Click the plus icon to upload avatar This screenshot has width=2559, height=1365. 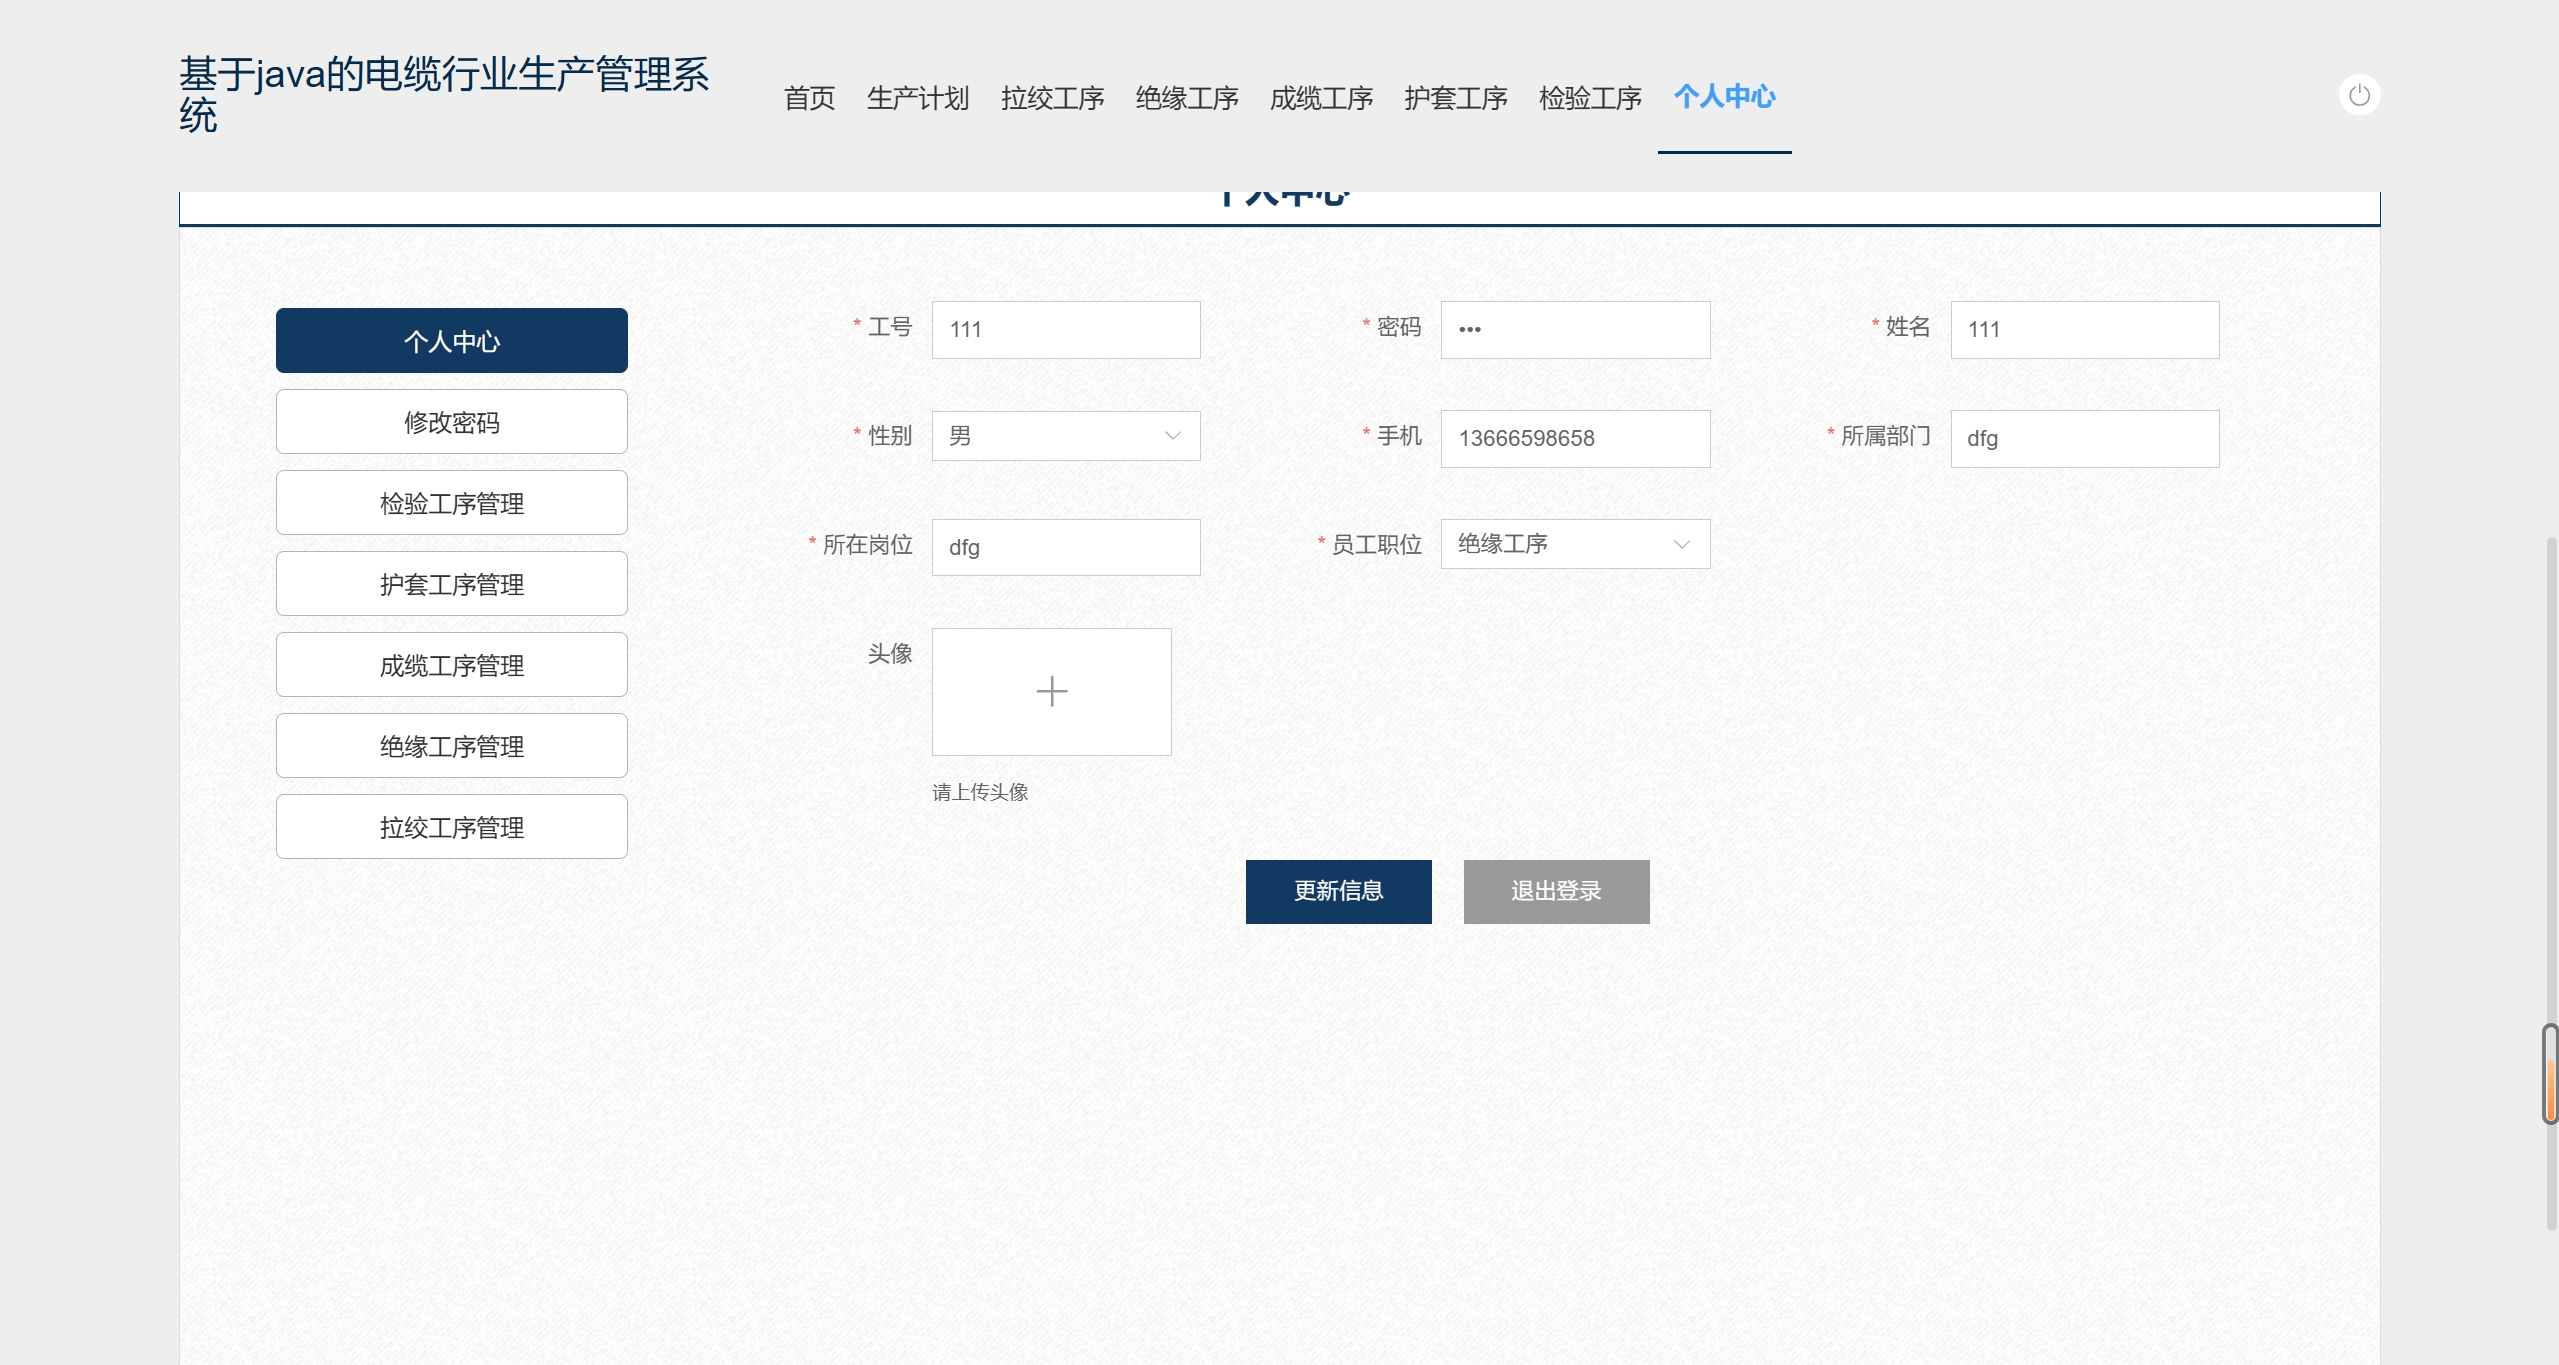[x=1051, y=691]
